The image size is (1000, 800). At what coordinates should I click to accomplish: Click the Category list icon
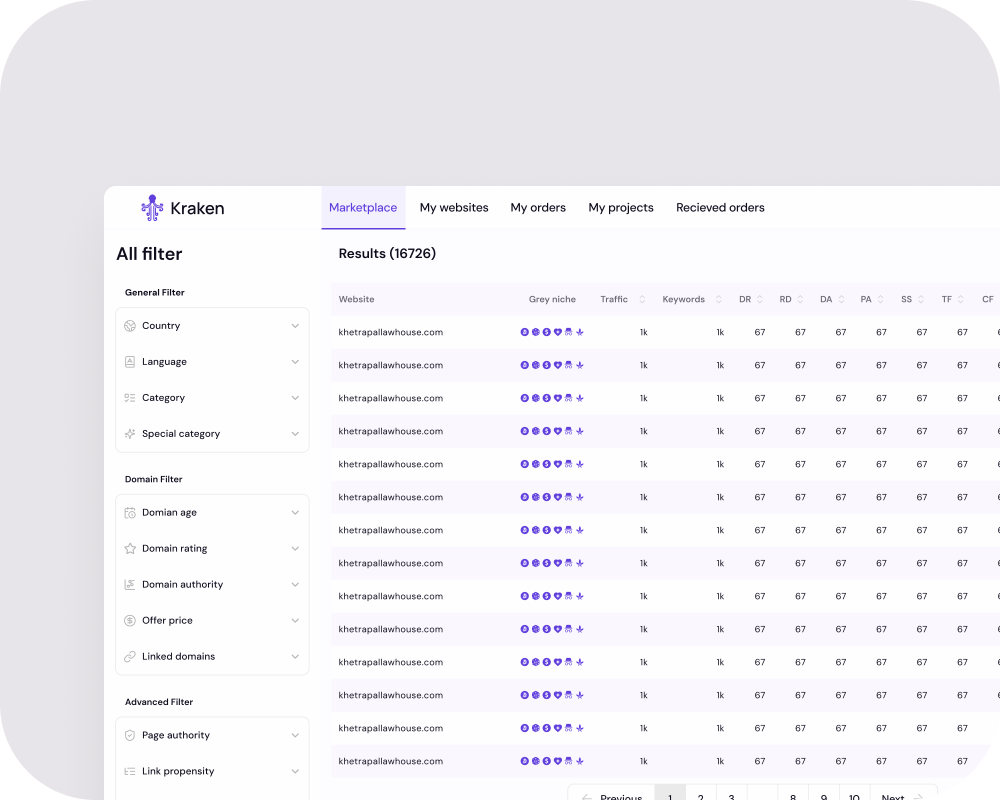click(x=130, y=397)
